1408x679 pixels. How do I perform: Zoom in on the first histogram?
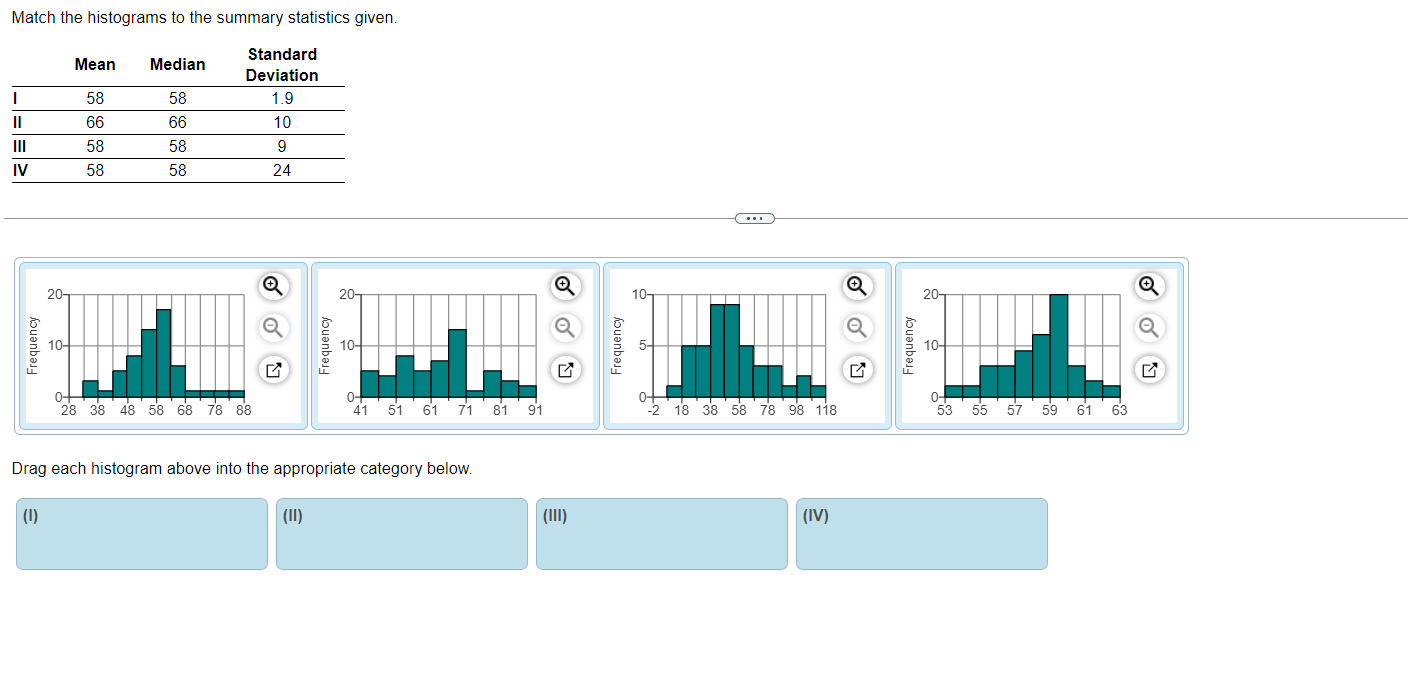point(272,286)
